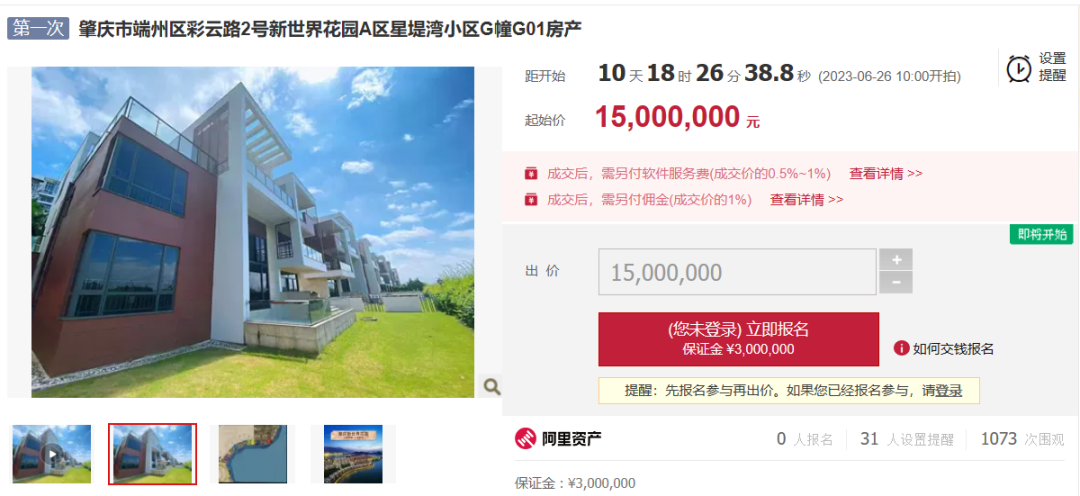The width and height of the screenshot is (1080, 496).
Task: Click the 立即报名 registration button
Action: tap(738, 339)
